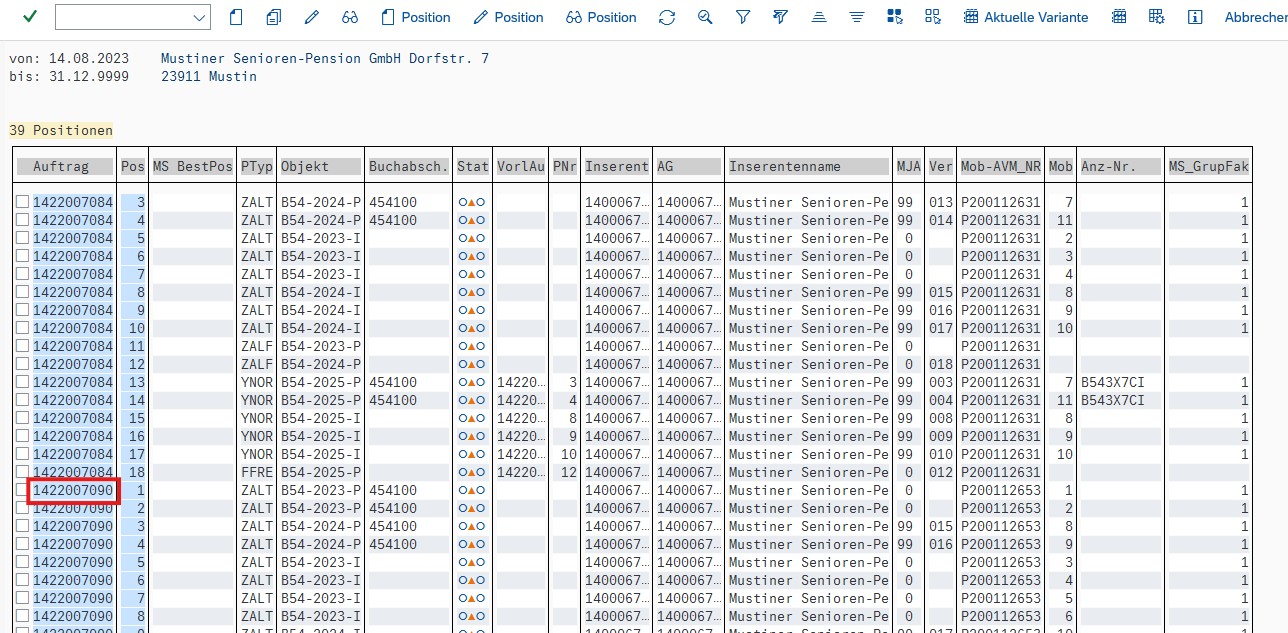The image size is (1288, 633).
Task: Click the Ver column header
Action: [x=940, y=166]
